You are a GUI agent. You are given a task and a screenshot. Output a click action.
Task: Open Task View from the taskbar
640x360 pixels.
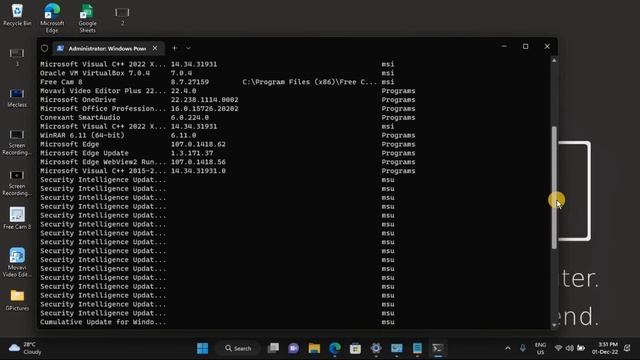coord(273,348)
